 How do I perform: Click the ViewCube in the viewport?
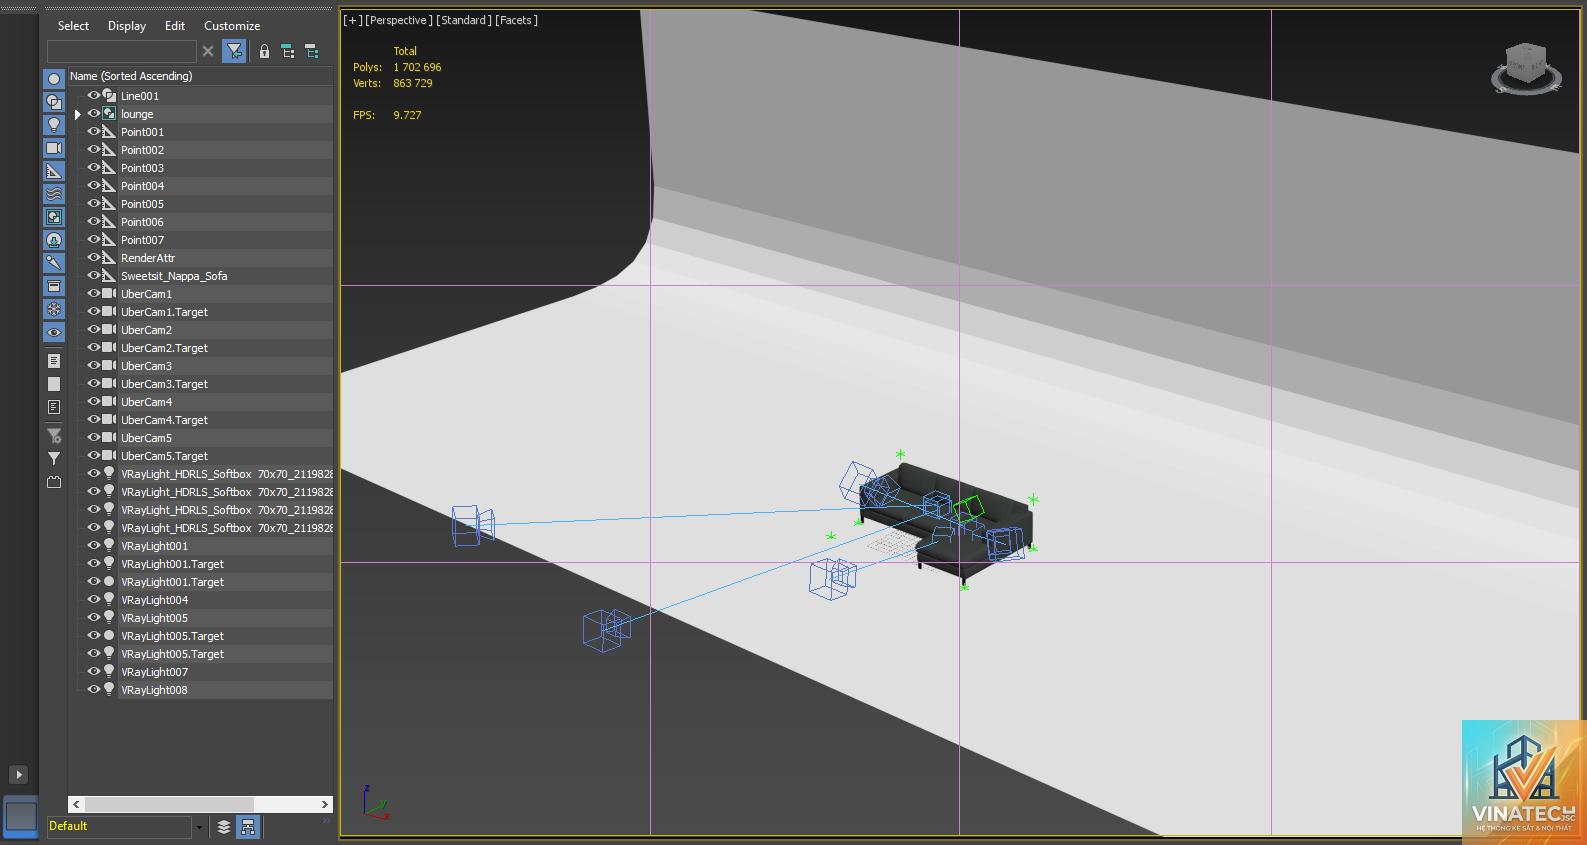point(1526,69)
